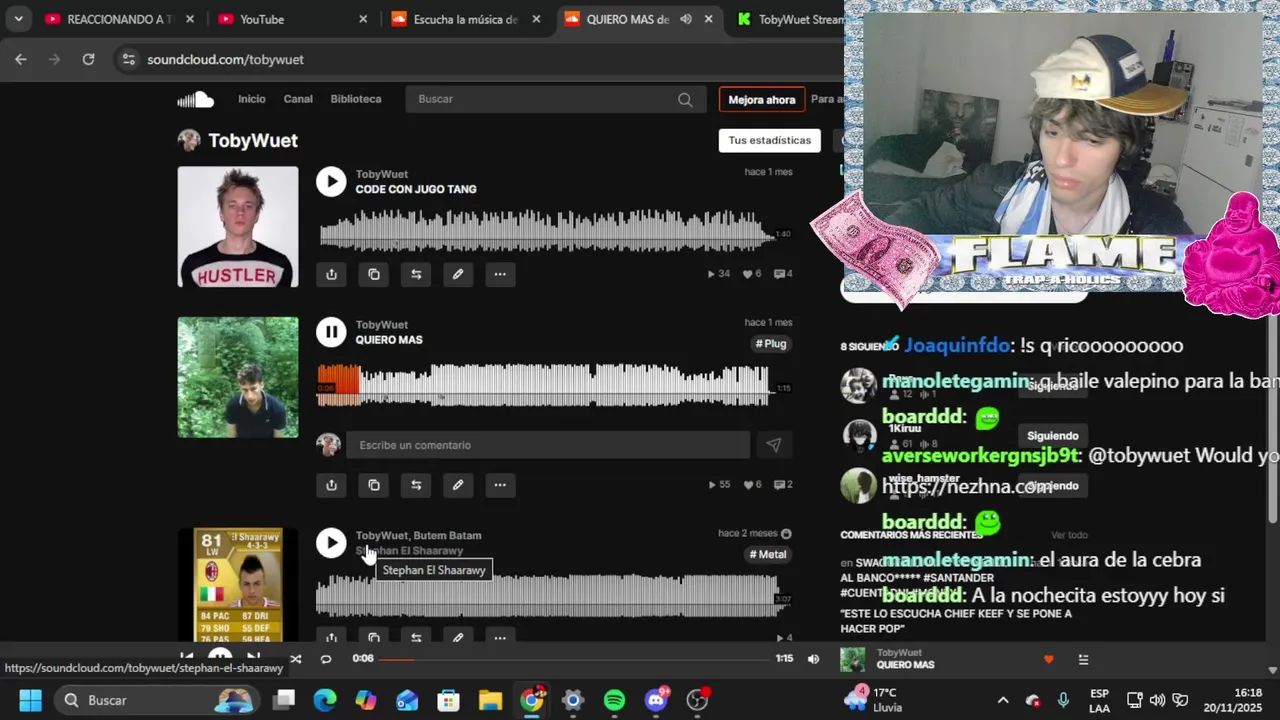Image resolution: width=1280 pixels, height=720 pixels.
Task: Repost CODE CON JUGO TANG
Action: 416,274
